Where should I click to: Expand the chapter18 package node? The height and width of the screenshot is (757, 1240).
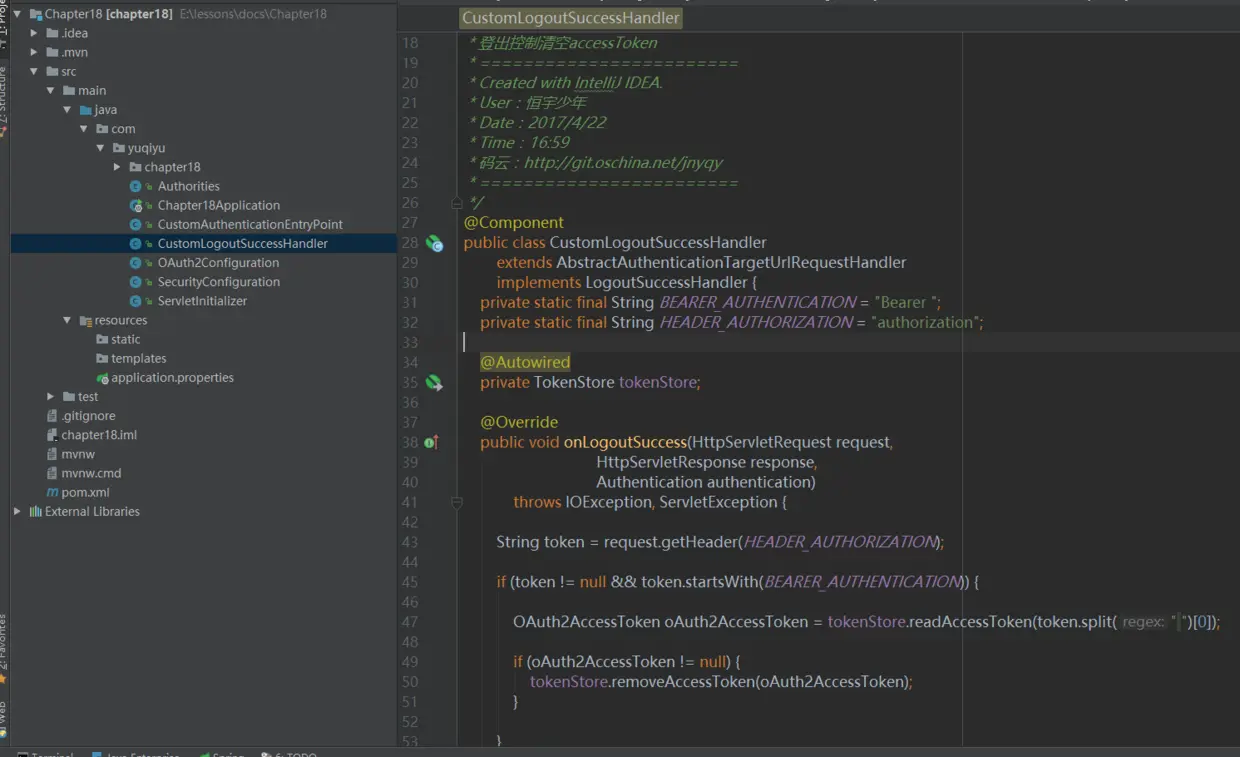click(118, 167)
